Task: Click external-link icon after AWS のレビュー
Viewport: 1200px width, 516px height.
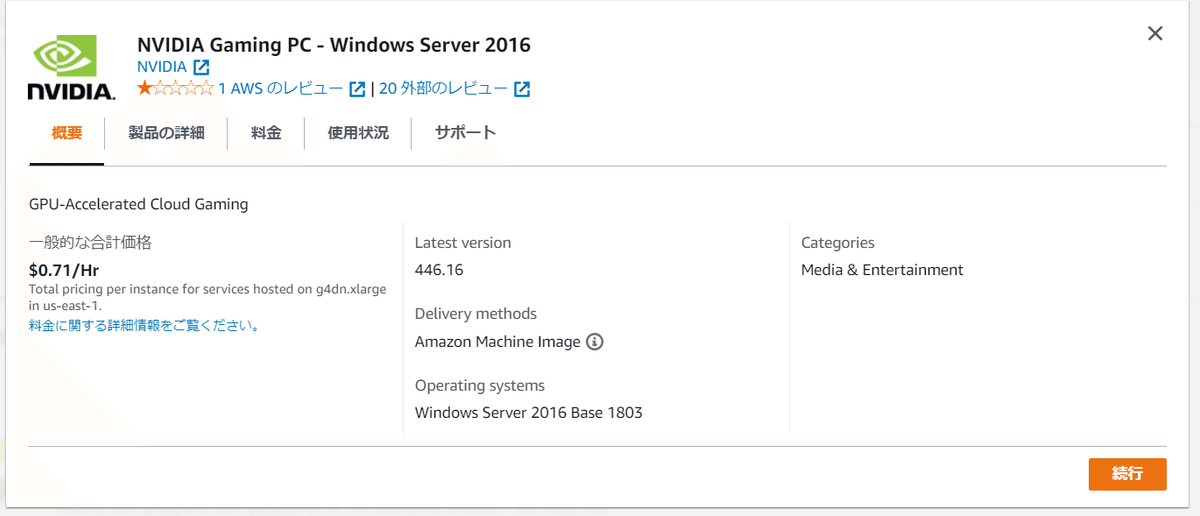Action: click(x=357, y=89)
